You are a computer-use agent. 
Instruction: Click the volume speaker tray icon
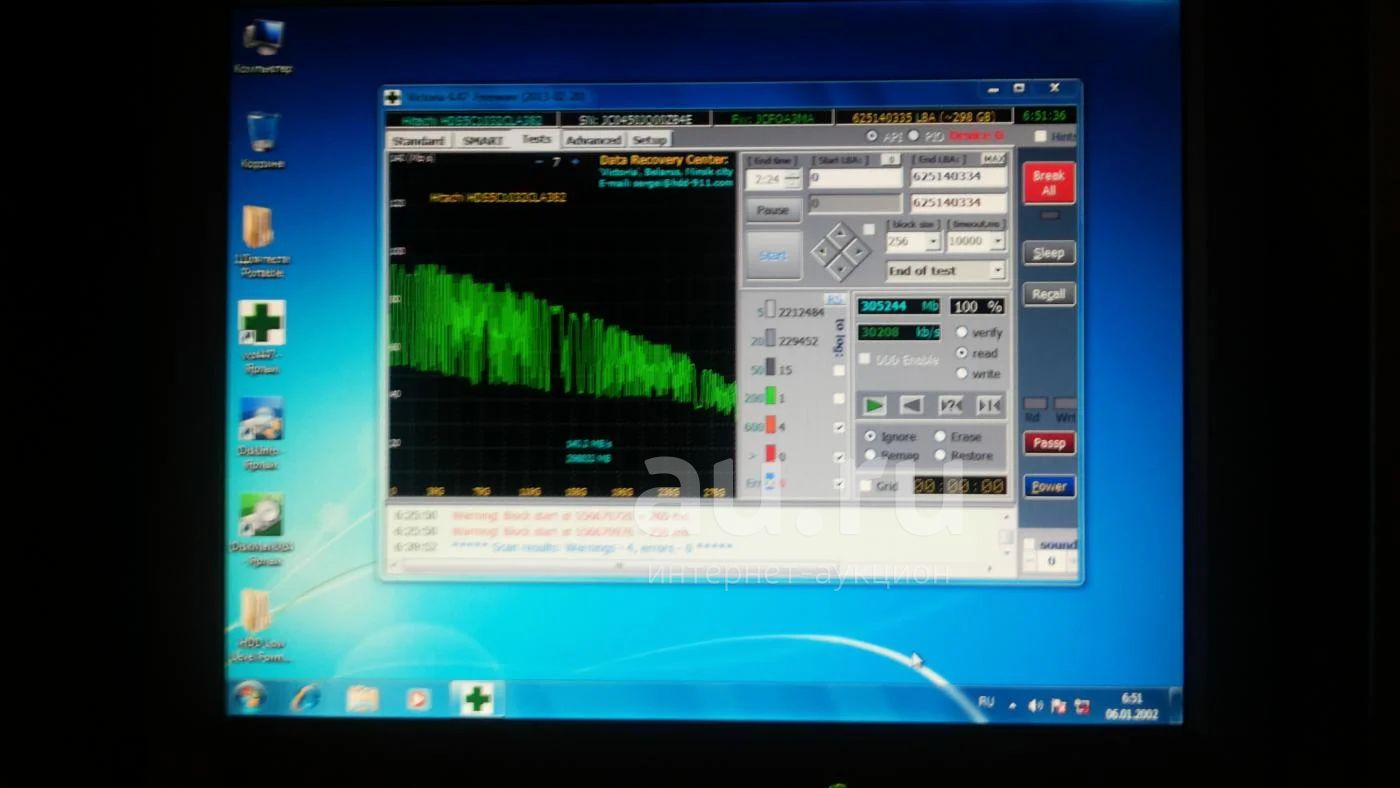point(1035,705)
